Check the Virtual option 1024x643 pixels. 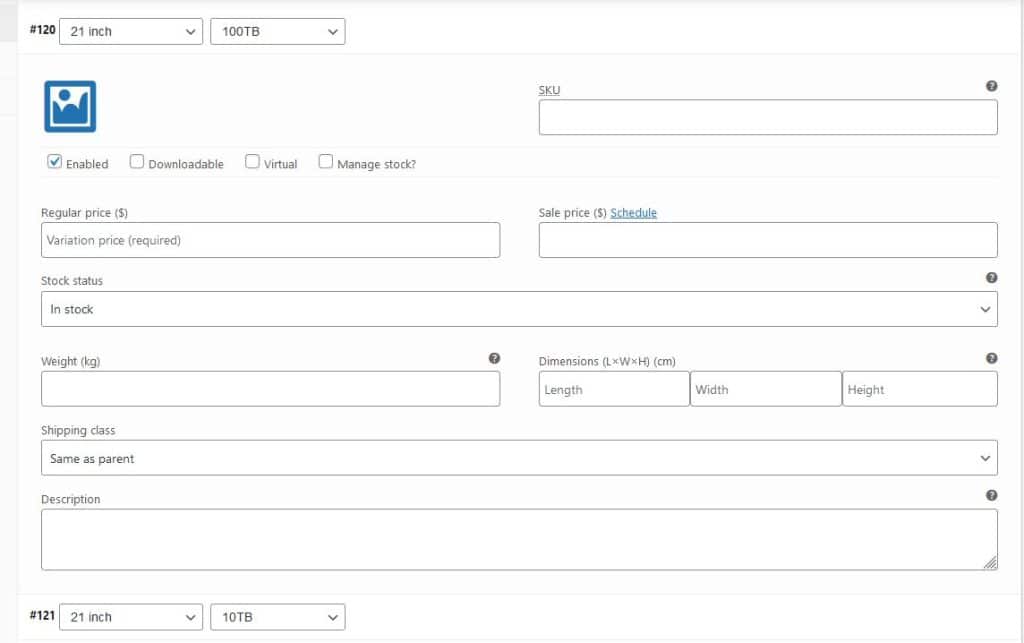pyautogui.click(x=252, y=161)
